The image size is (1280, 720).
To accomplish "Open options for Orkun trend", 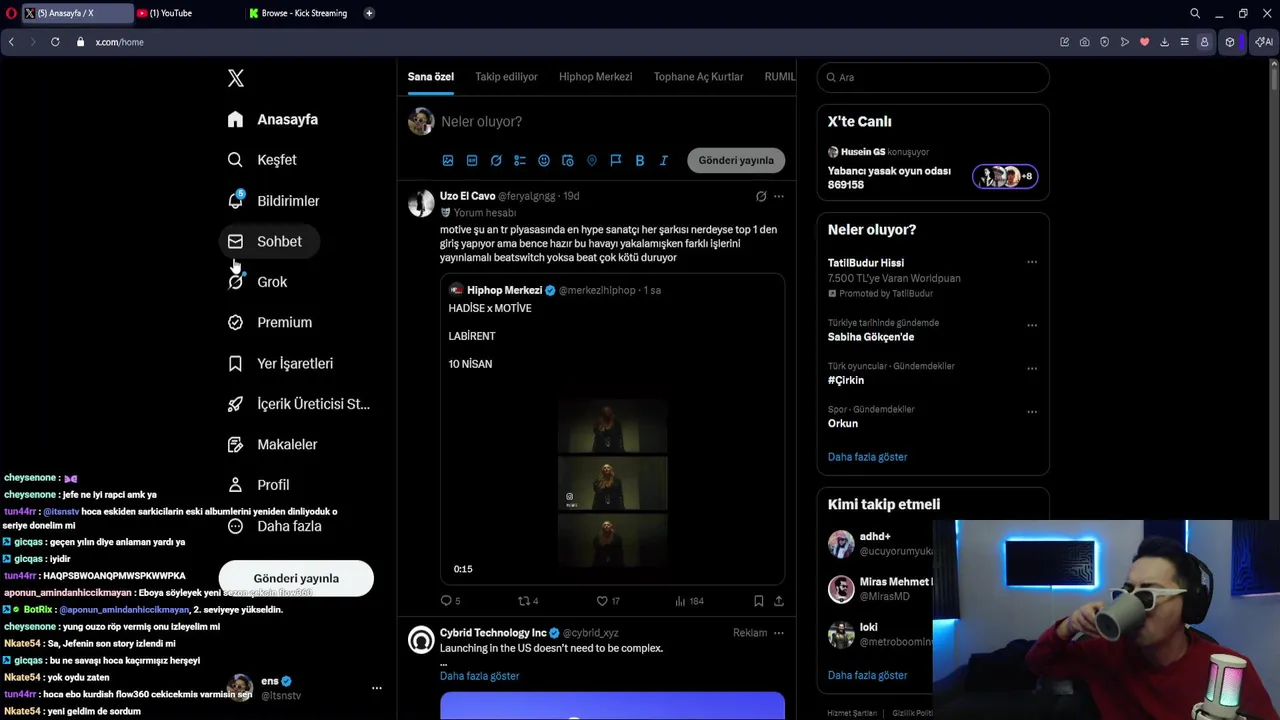I will [1032, 412].
